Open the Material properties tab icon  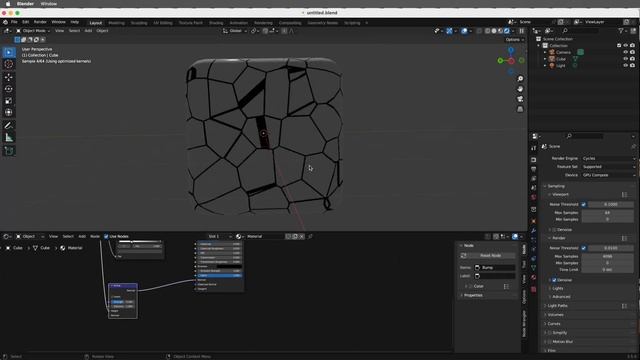[533, 278]
